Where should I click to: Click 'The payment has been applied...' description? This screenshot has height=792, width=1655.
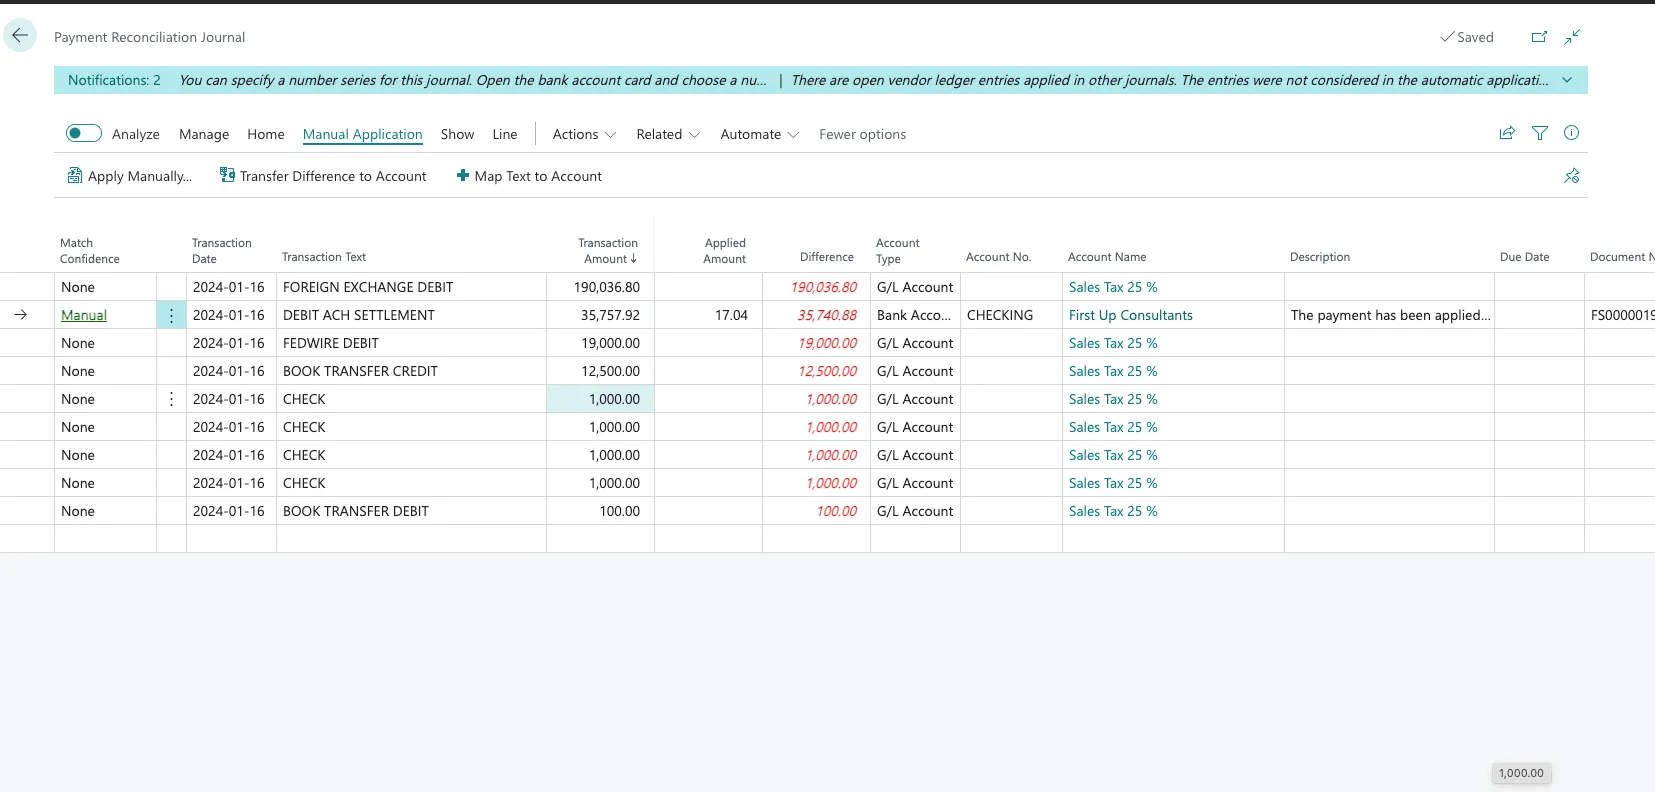click(1390, 315)
